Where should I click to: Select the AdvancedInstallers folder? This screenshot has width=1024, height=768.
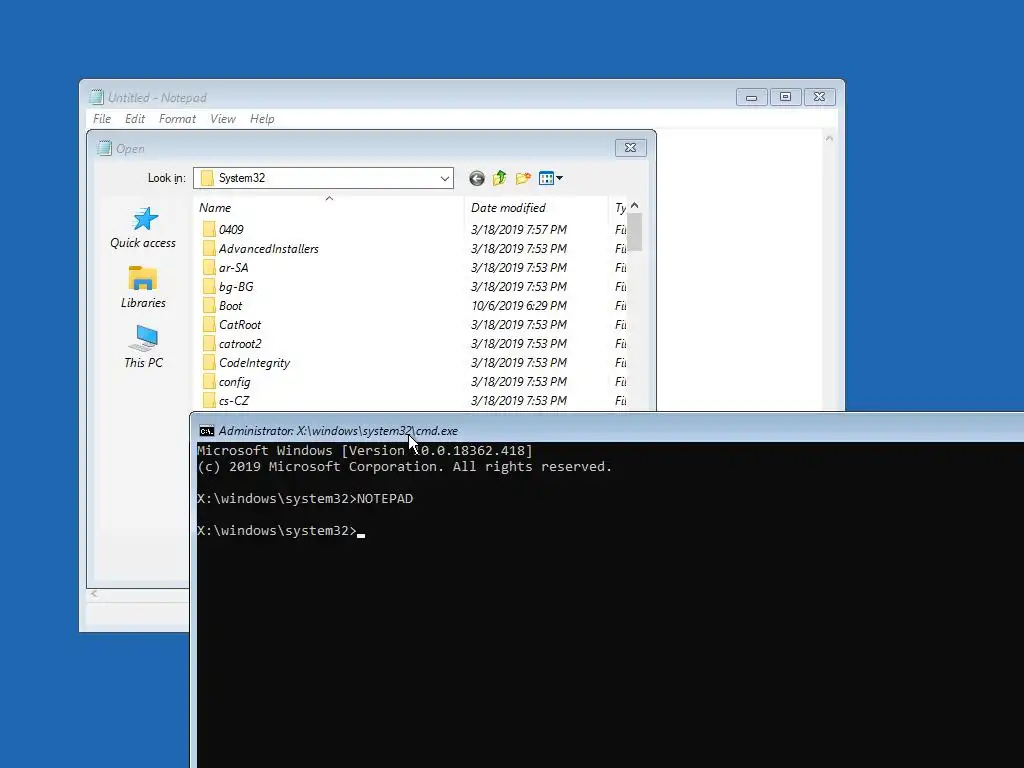coord(268,248)
